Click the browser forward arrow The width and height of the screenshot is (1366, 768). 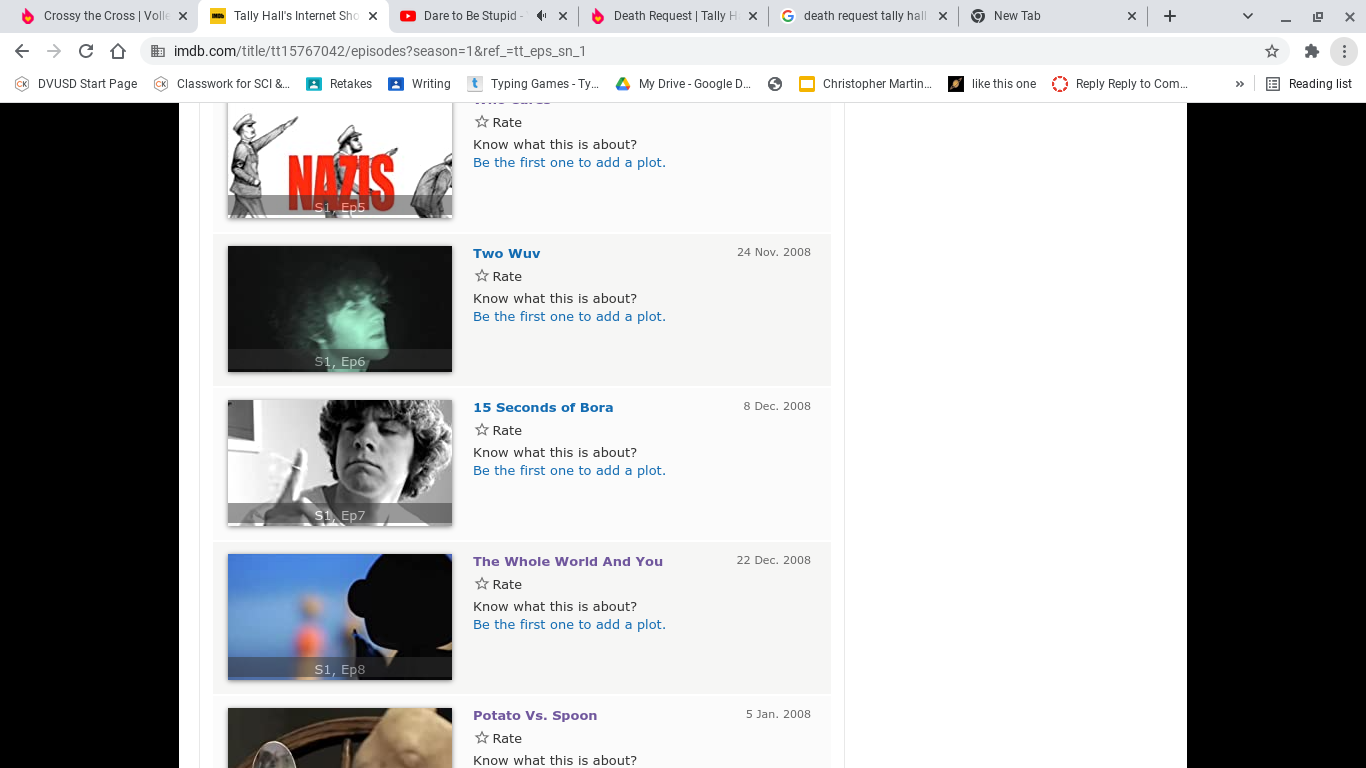(54, 51)
